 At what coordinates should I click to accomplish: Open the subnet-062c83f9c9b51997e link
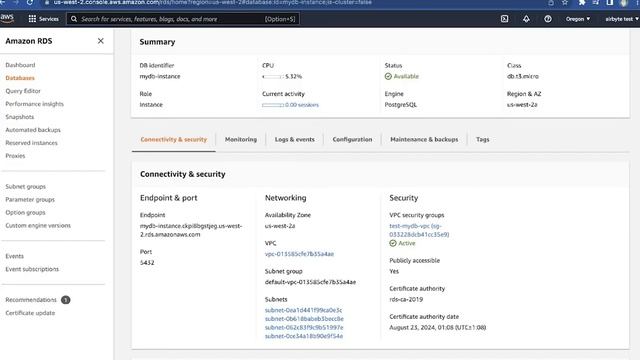pyautogui.click(x=304, y=327)
